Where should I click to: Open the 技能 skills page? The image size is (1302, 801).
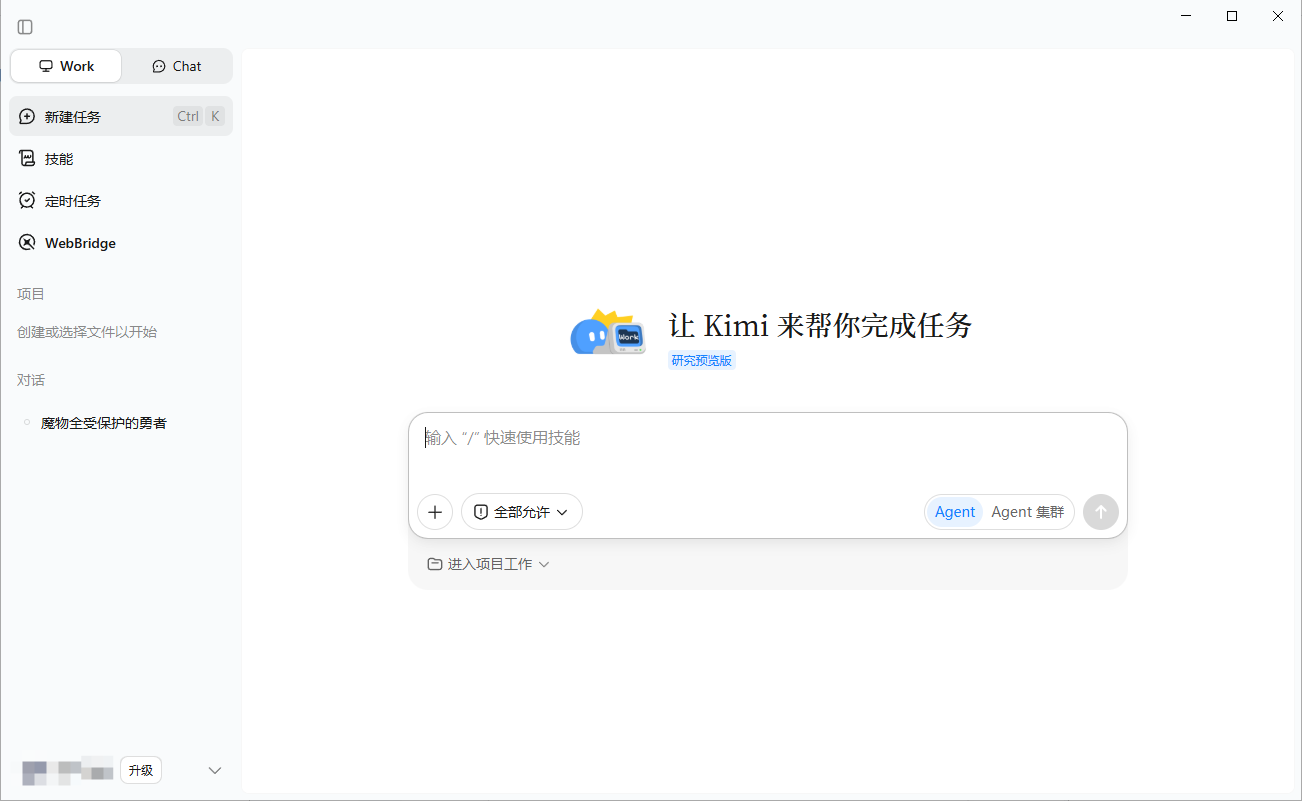pos(121,158)
